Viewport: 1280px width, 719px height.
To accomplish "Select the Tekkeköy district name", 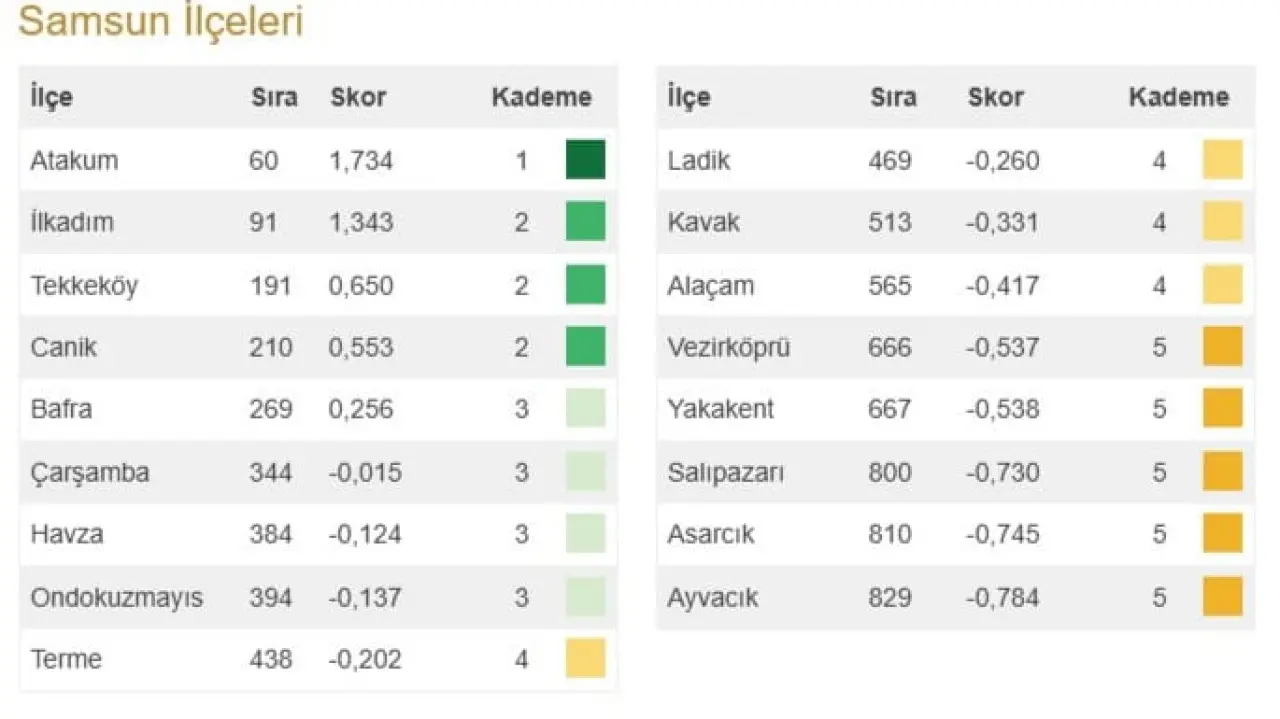I will coord(84,285).
